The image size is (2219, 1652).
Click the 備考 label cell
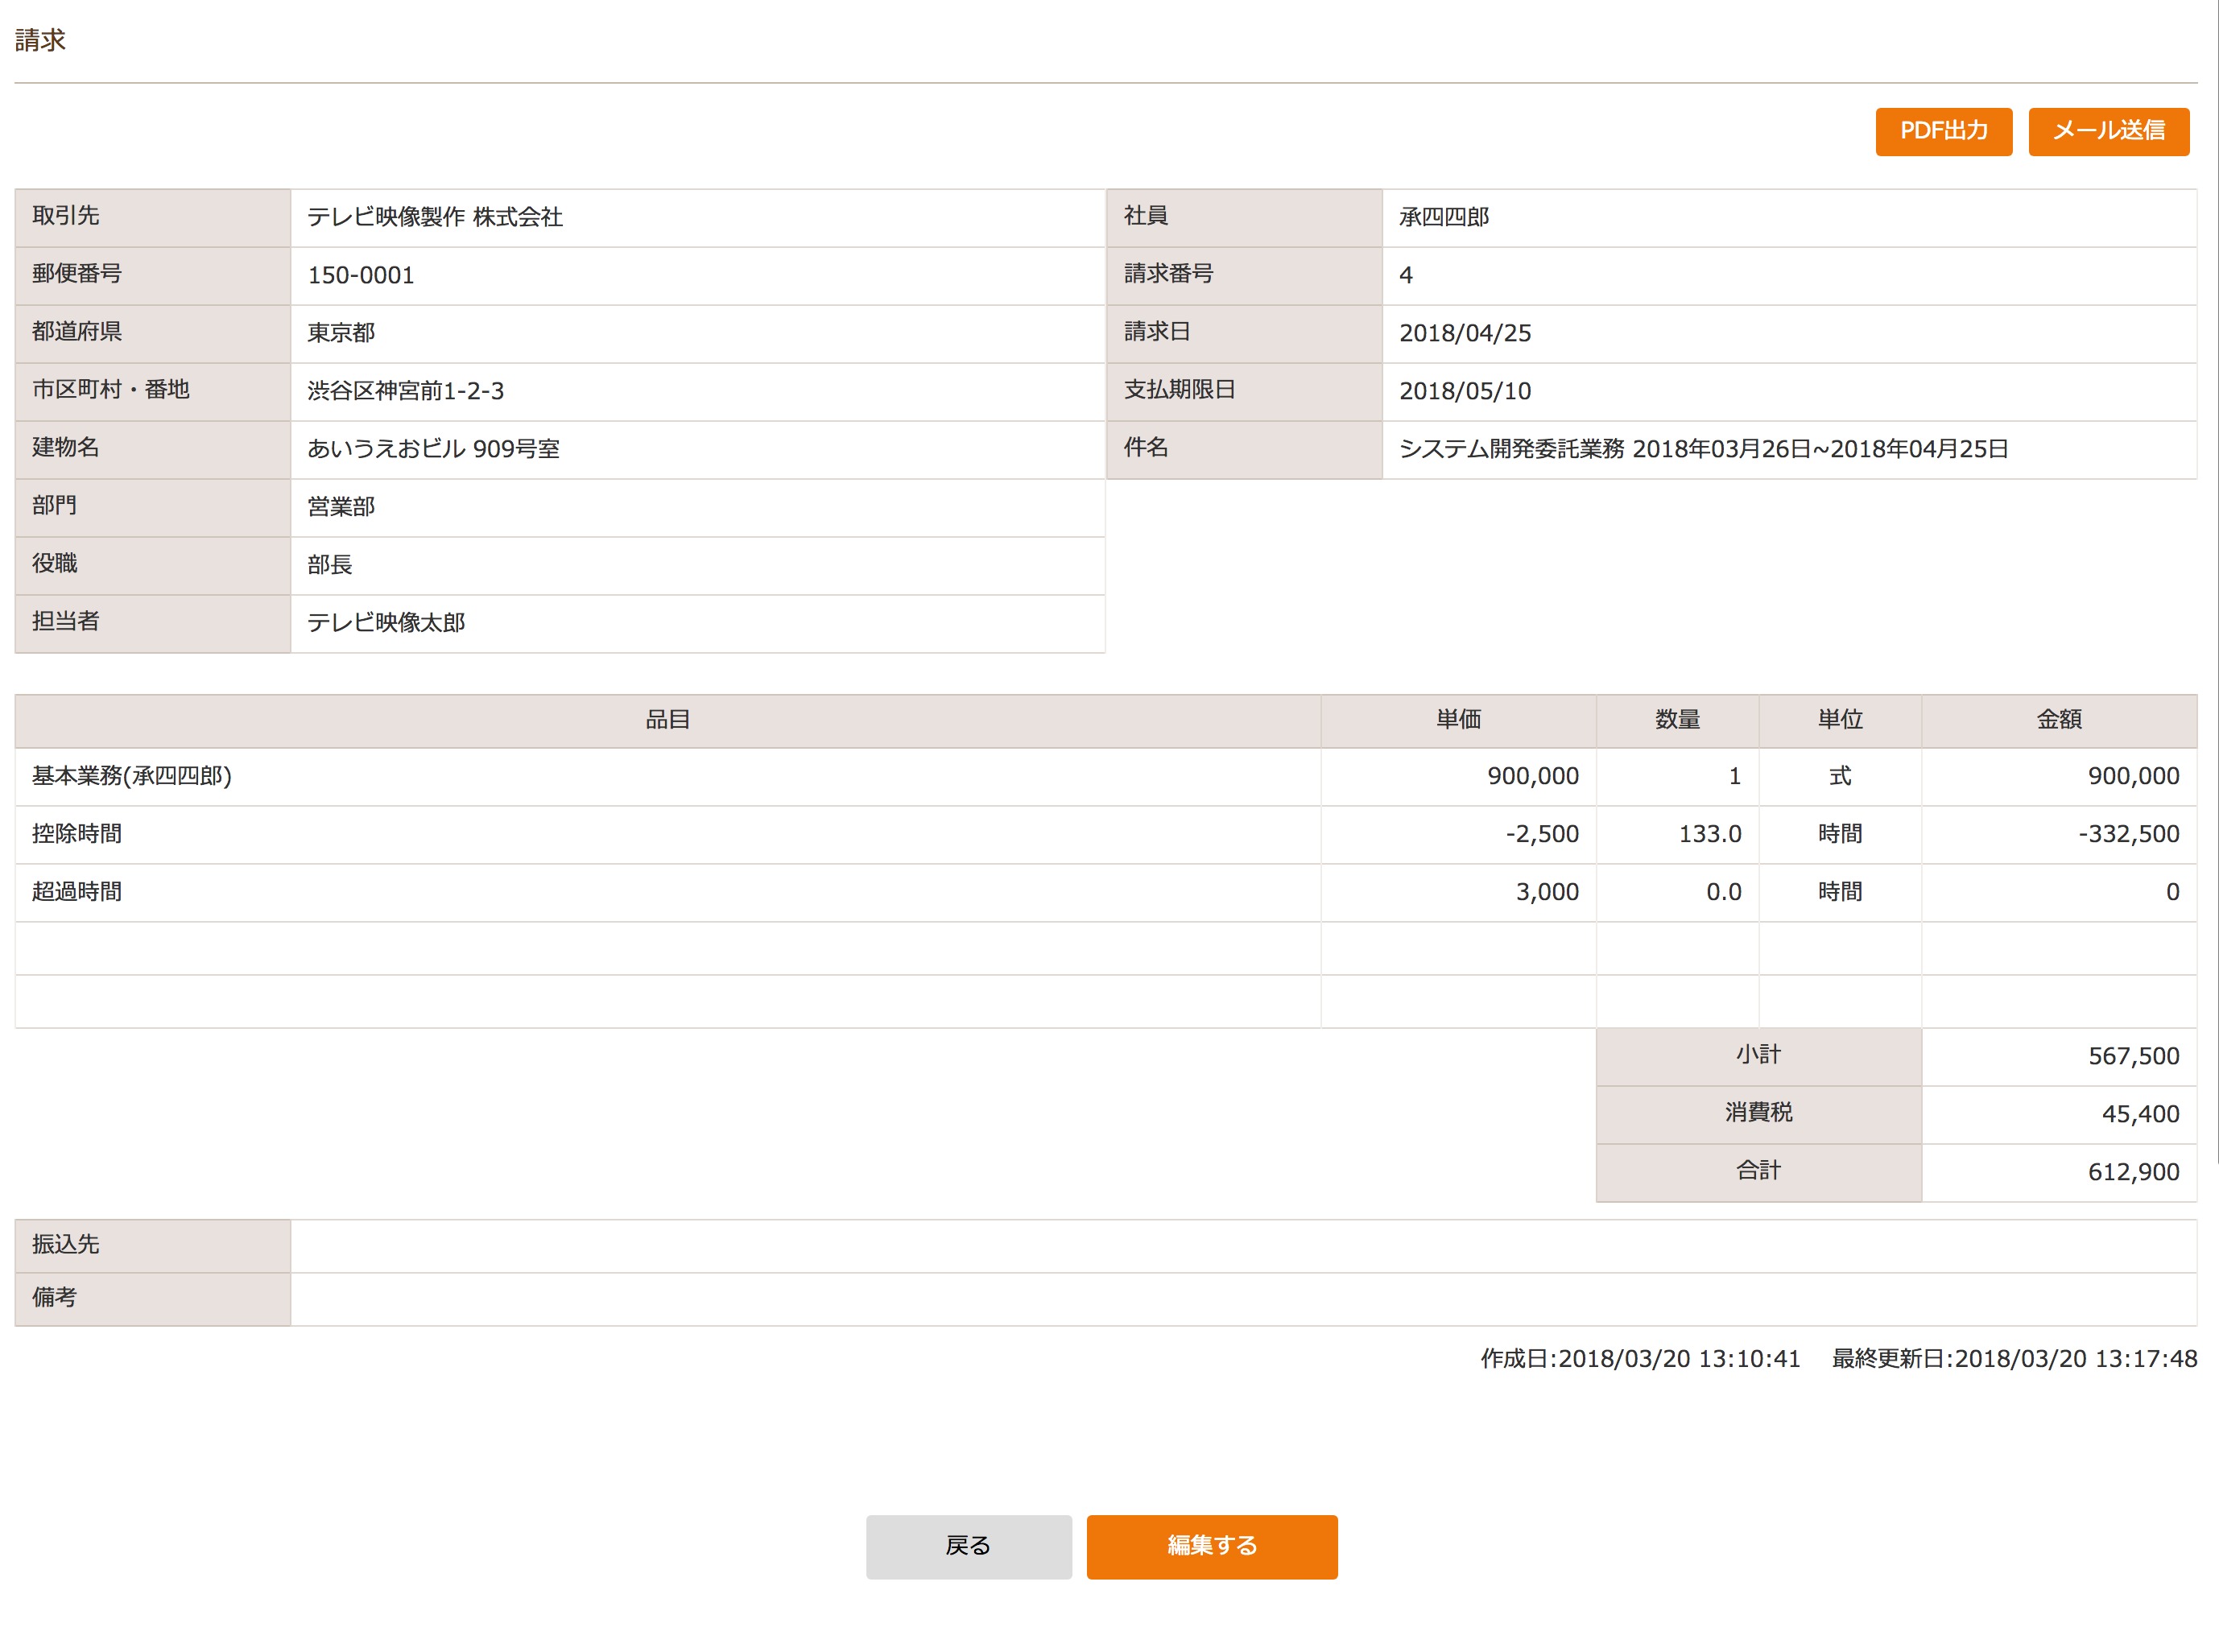coord(153,1299)
